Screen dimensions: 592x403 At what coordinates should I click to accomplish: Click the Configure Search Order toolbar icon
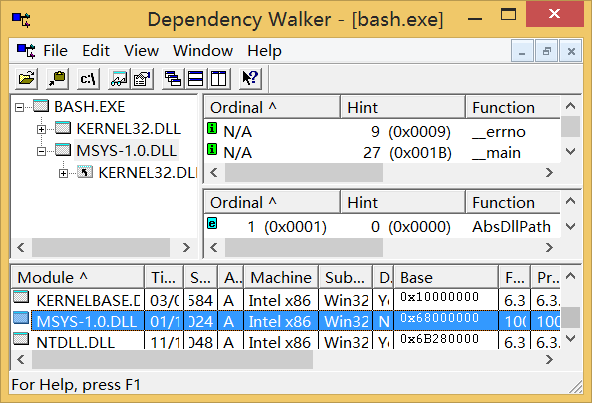[57, 79]
